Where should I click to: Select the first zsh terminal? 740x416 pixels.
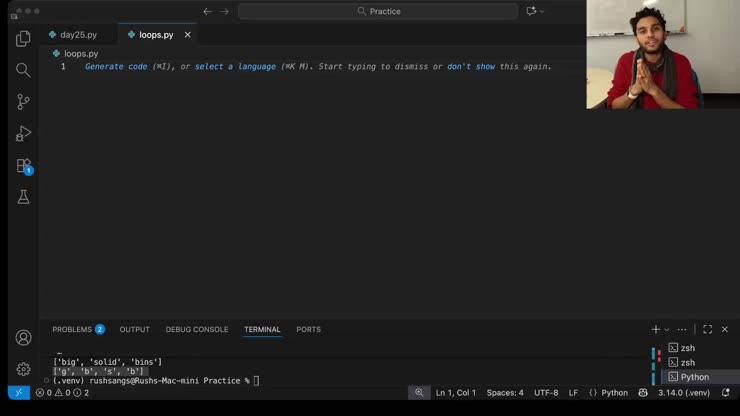pos(701,348)
